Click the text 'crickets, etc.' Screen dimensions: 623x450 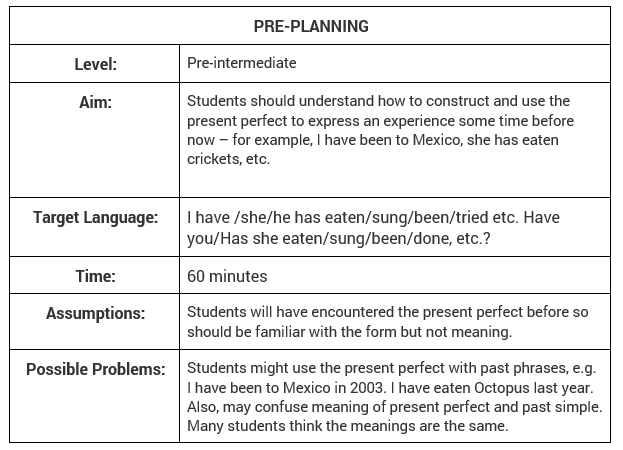click(x=228, y=158)
